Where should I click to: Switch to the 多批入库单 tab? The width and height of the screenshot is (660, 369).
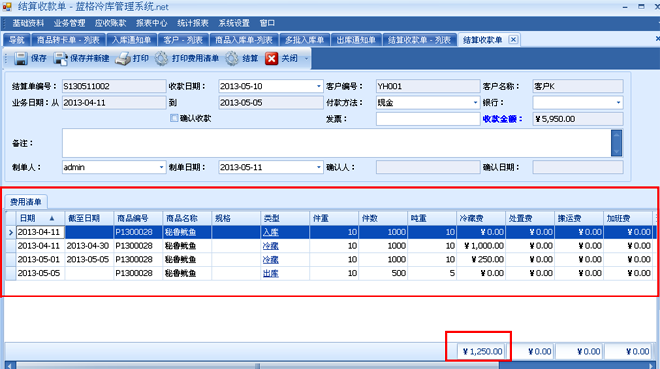point(304,40)
